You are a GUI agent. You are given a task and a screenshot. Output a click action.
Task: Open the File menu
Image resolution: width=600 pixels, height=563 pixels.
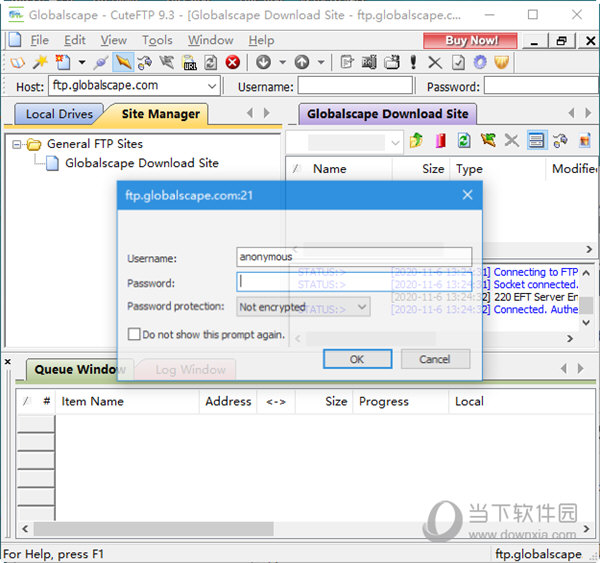click(x=39, y=40)
